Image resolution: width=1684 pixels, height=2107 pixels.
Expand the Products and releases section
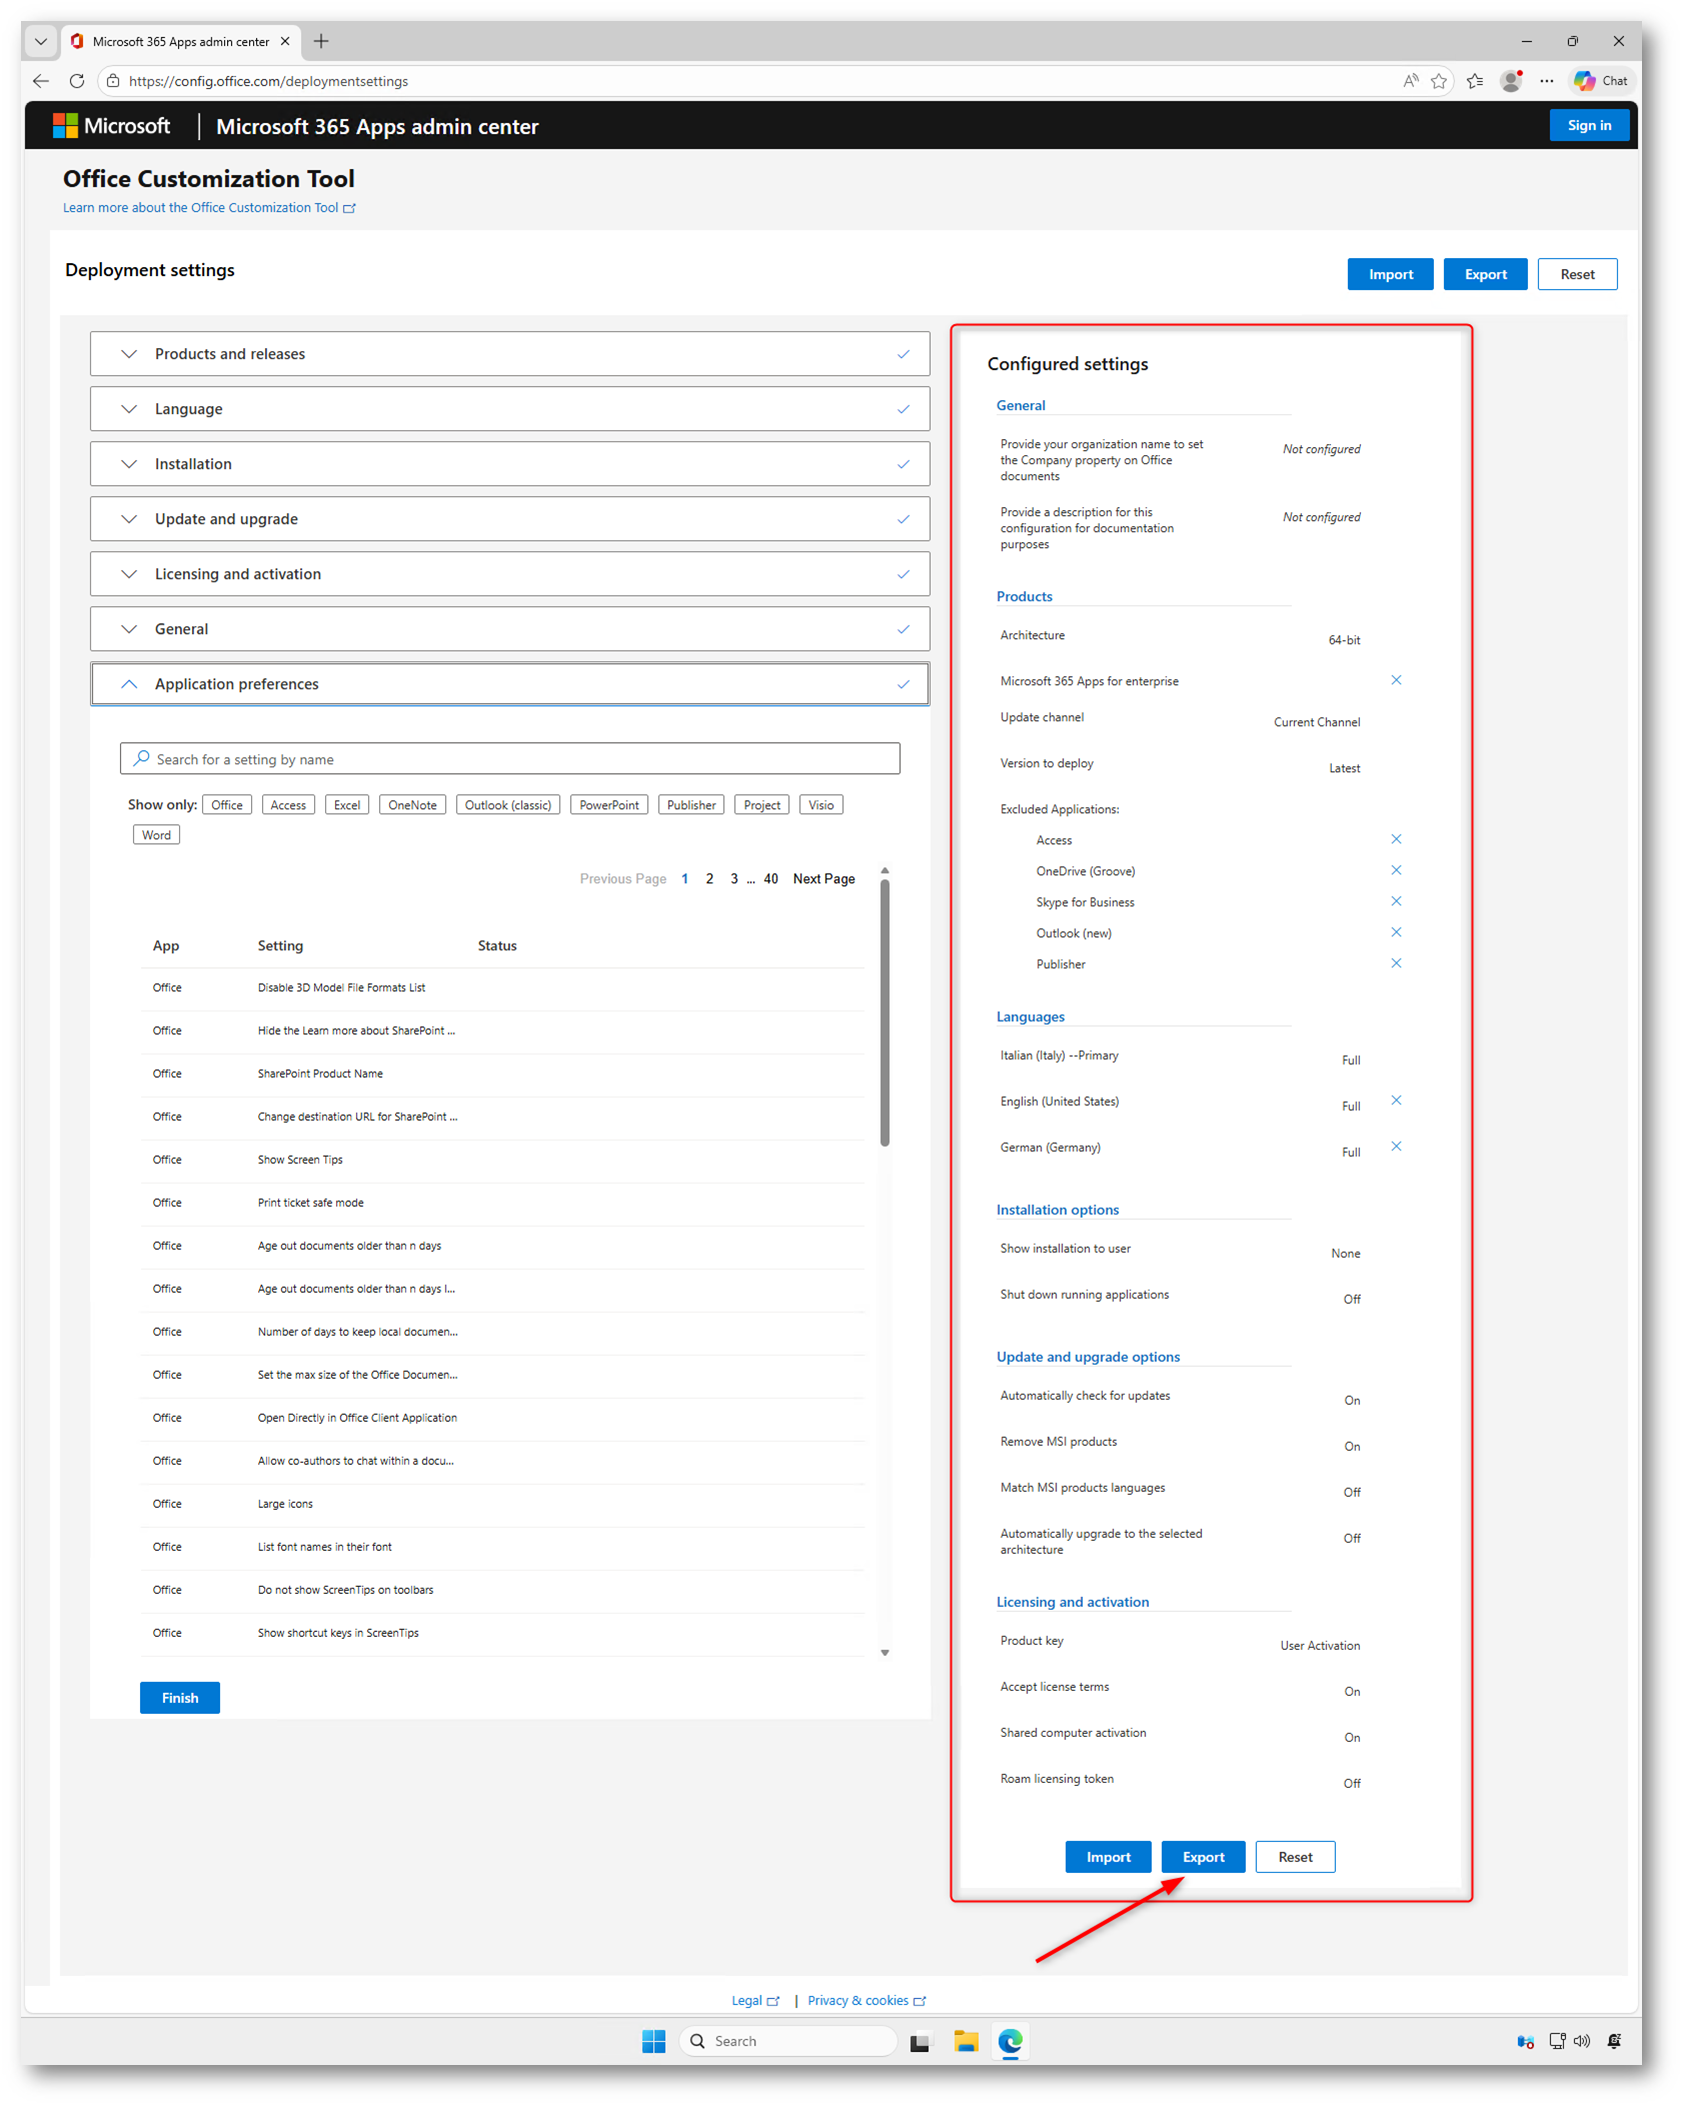click(509, 354)
